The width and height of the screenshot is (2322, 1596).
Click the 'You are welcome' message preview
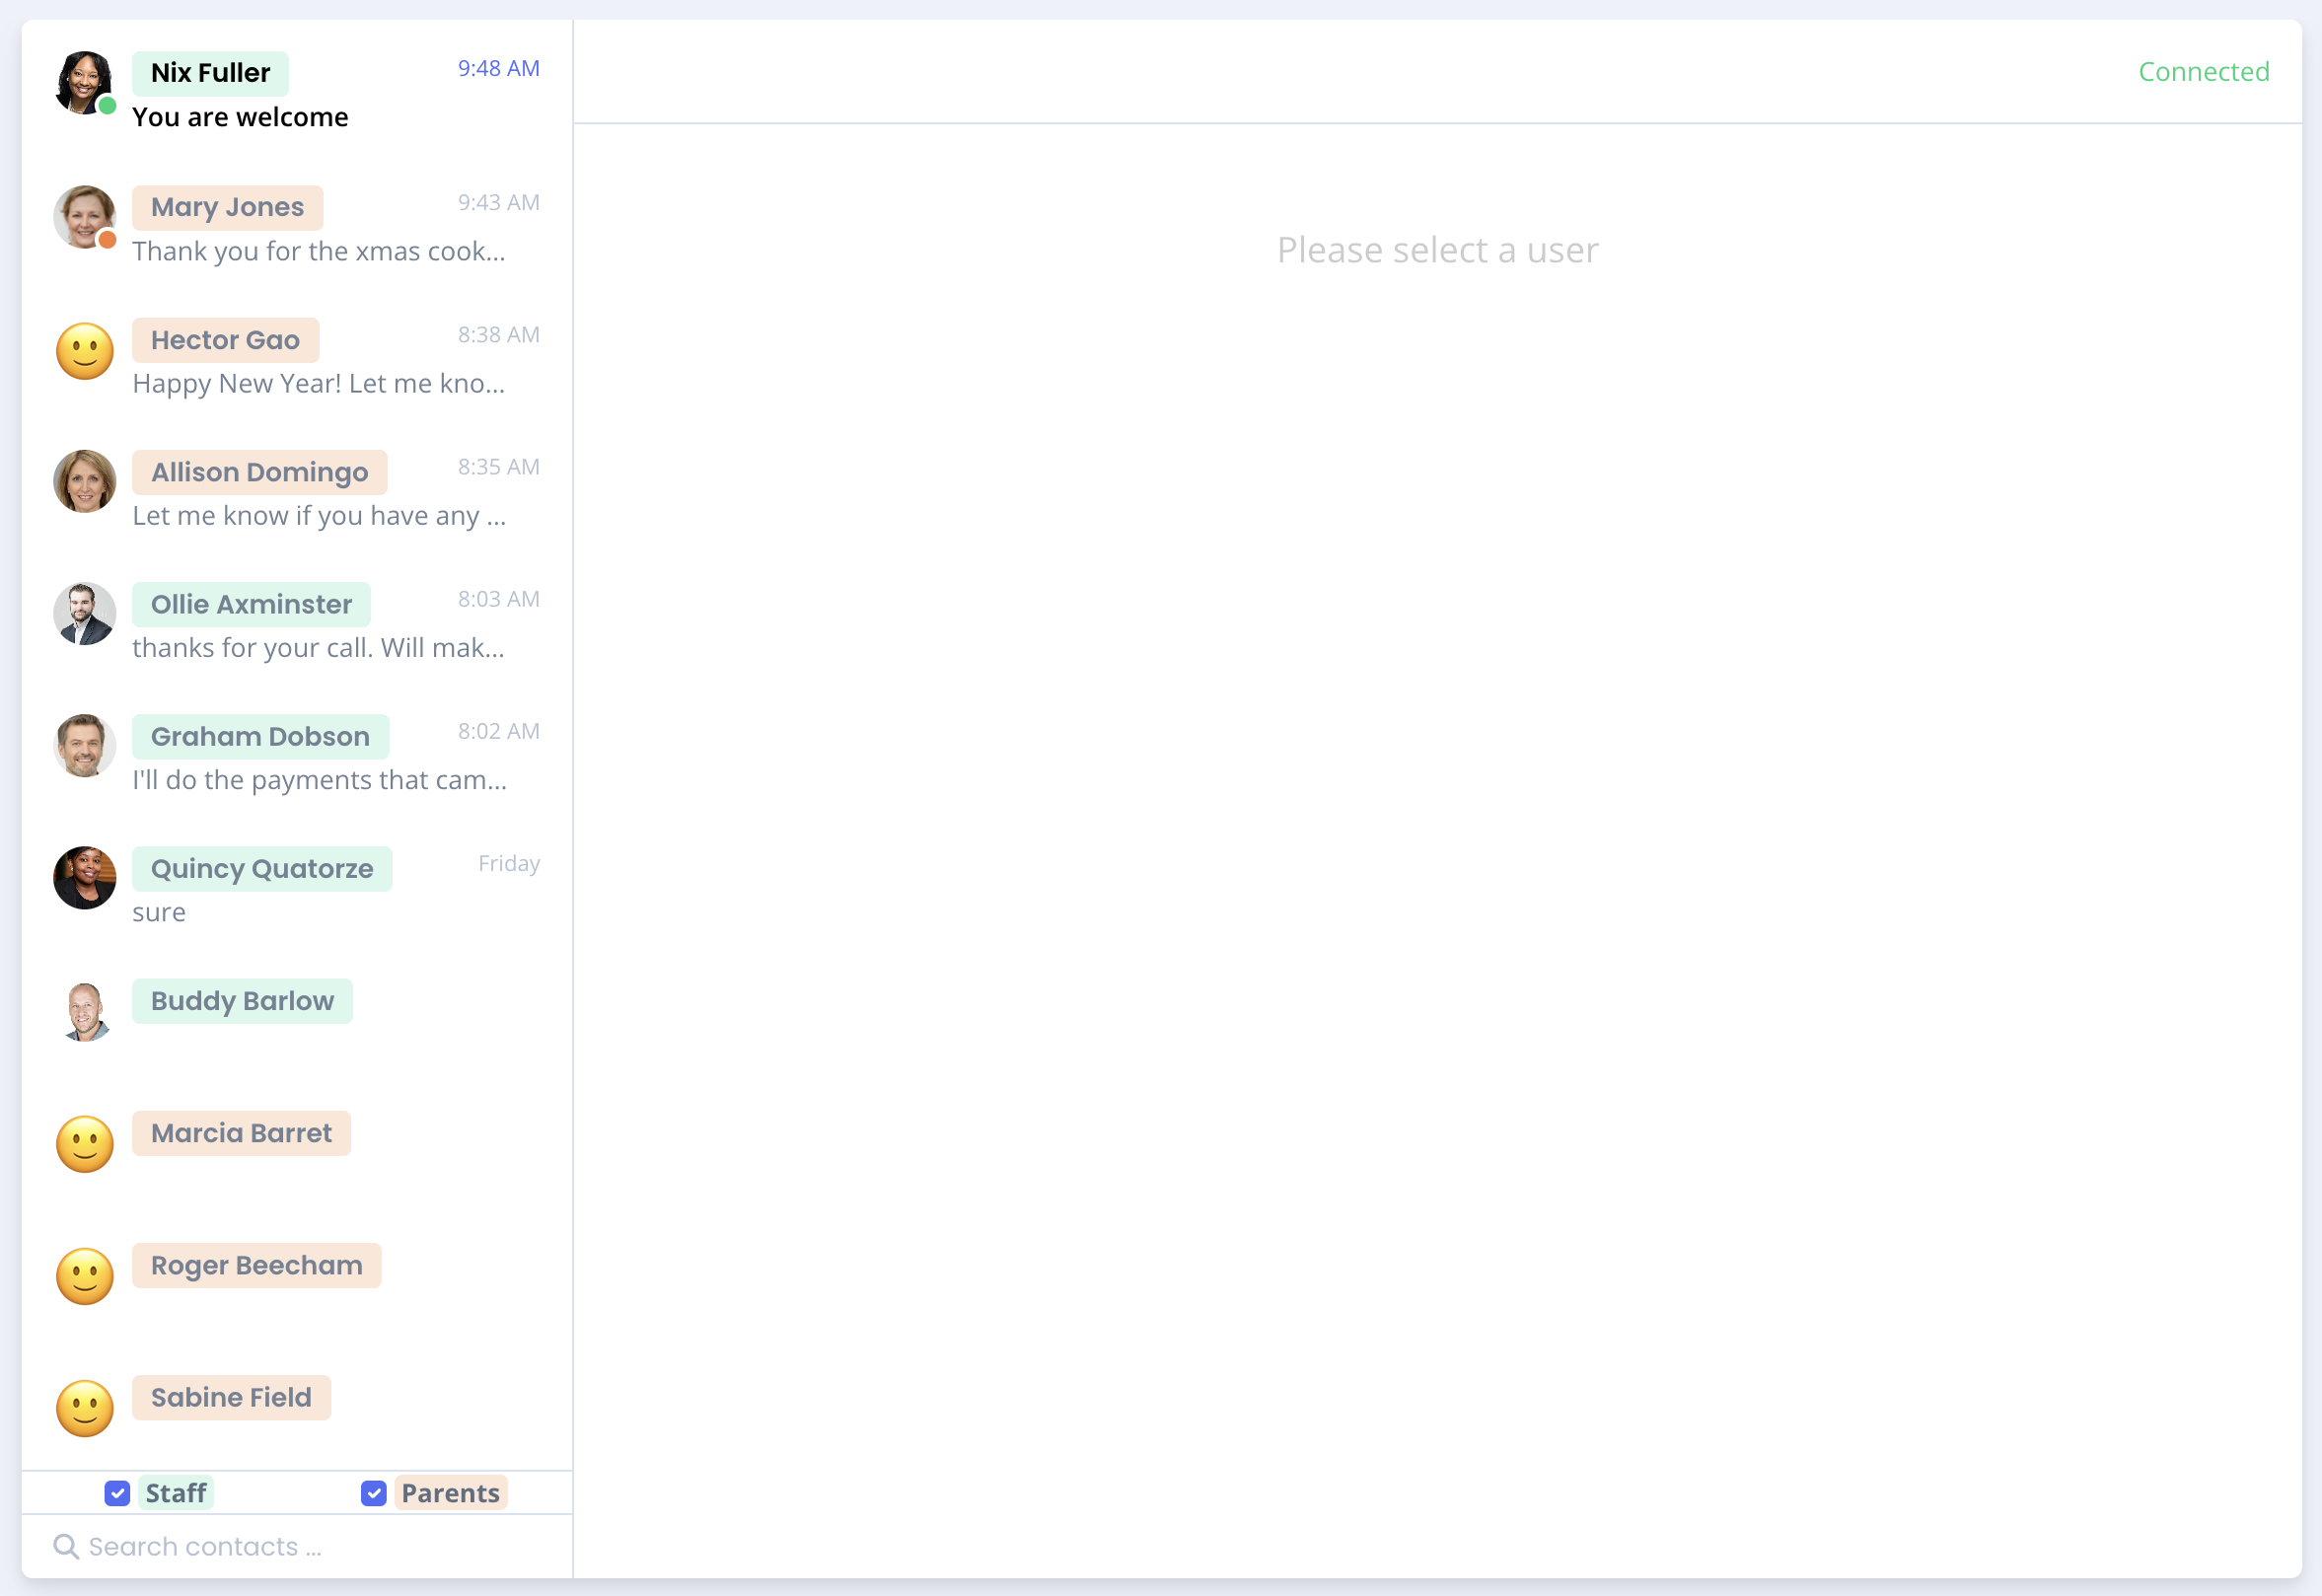240,117
